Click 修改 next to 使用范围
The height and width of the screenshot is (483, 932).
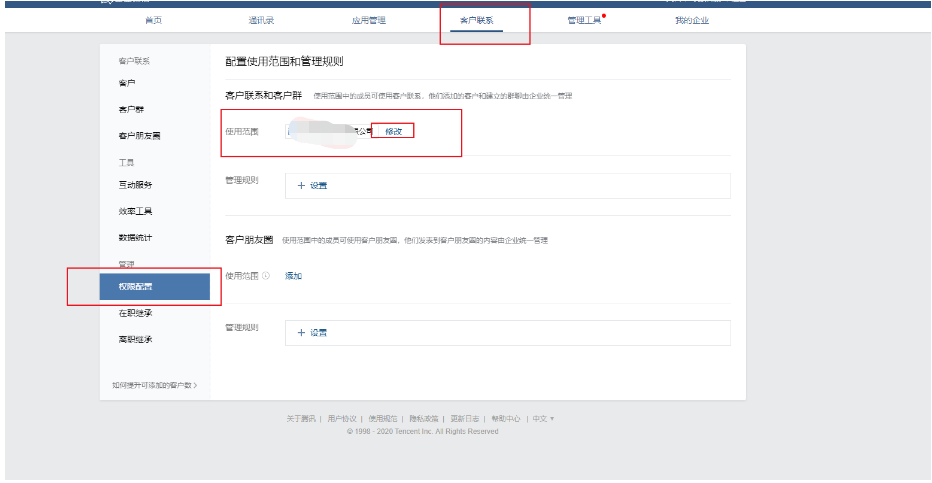pyautogui.click(x=393, y=131)
